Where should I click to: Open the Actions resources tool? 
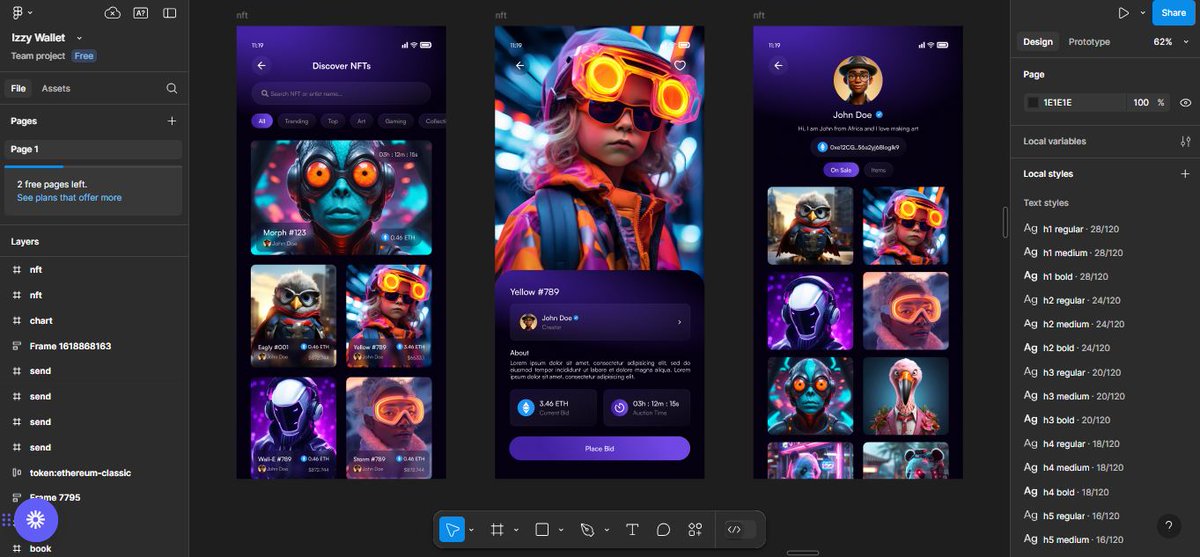coord(695,530)
